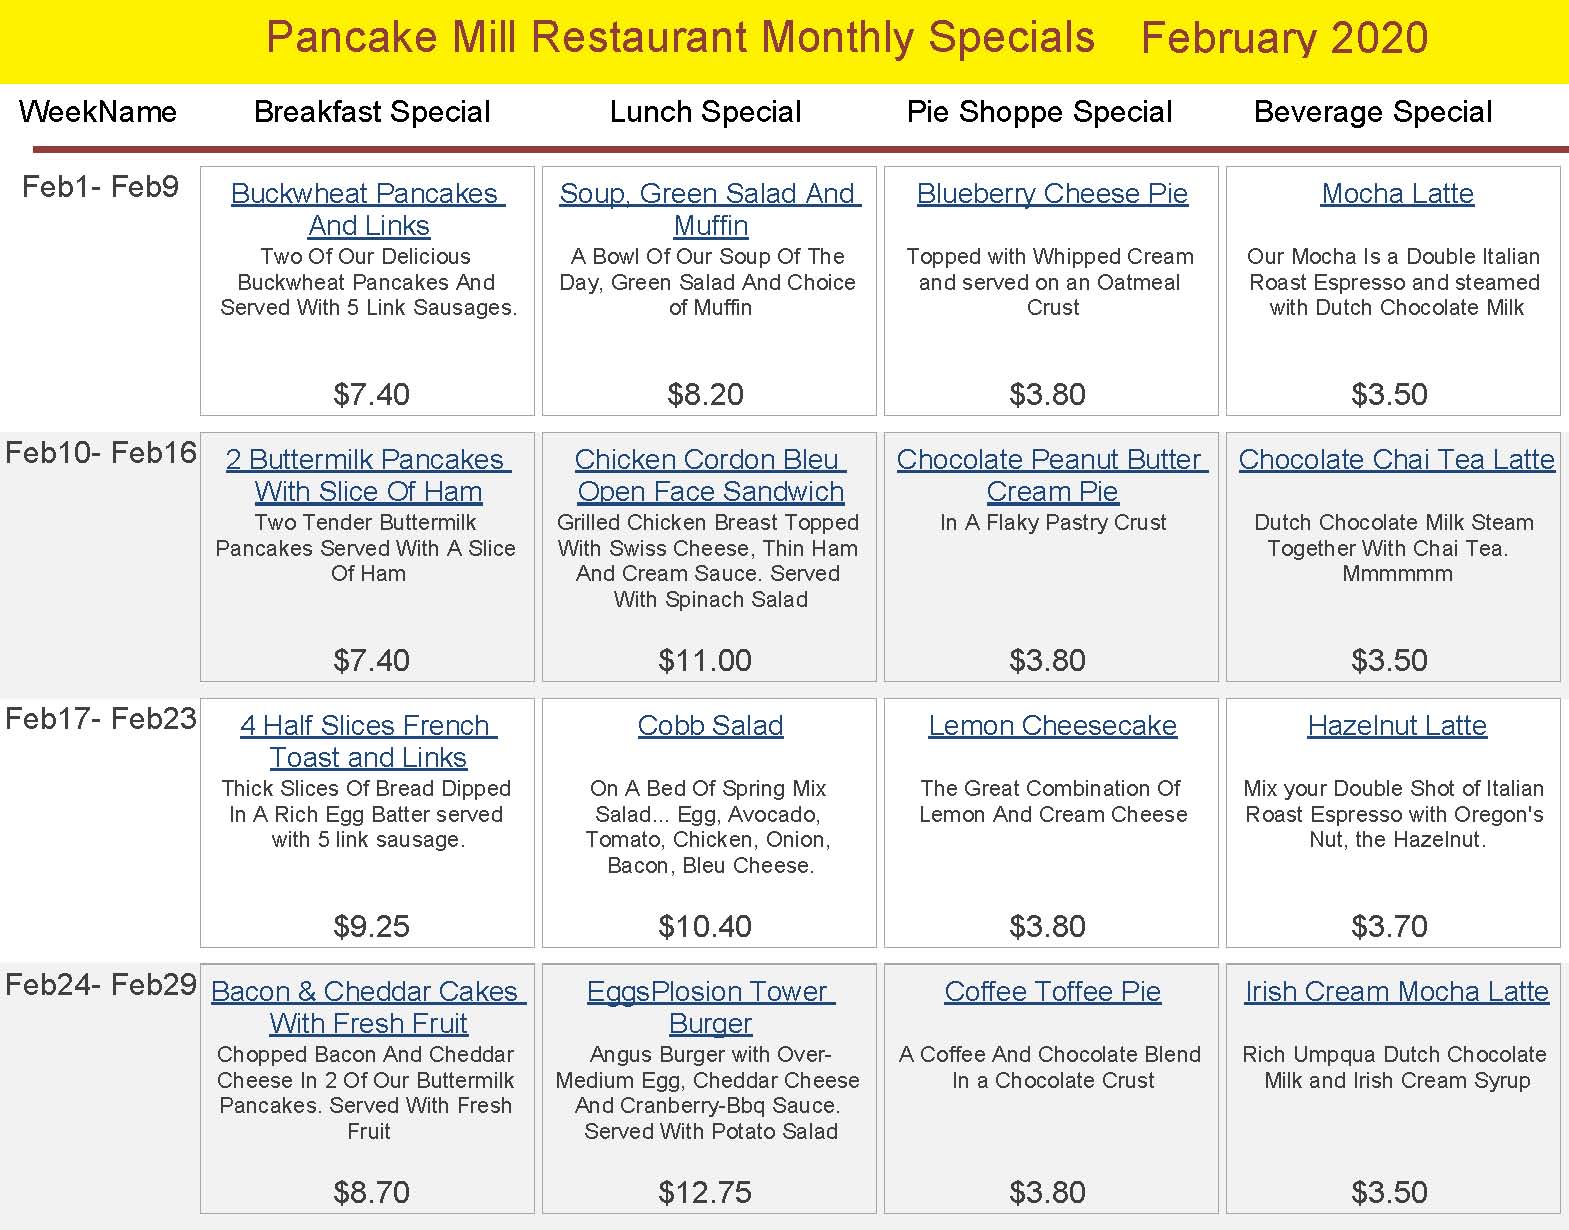The width and height of the screenshot is (1569, 1230).
Task: Click Chicken Cordon Bleu Open Face Sandwich link
Action: click(x=710, y=475)
